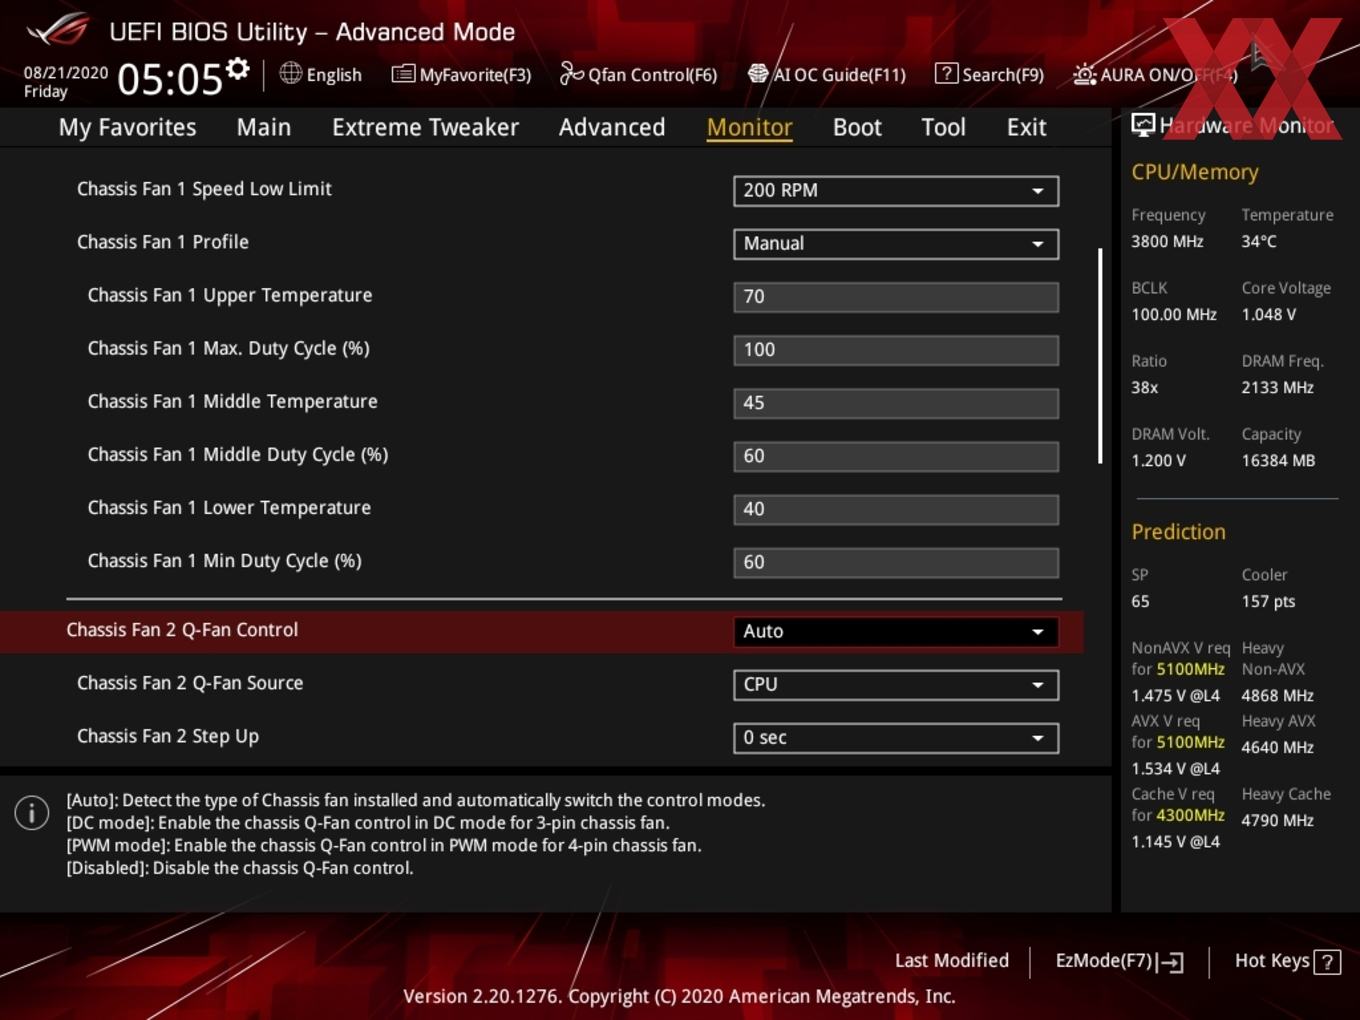The width and height of the screenshot is (1360, 1020).
Task: Click the settings list scrollbar
Action: (x=1100, y=356)
